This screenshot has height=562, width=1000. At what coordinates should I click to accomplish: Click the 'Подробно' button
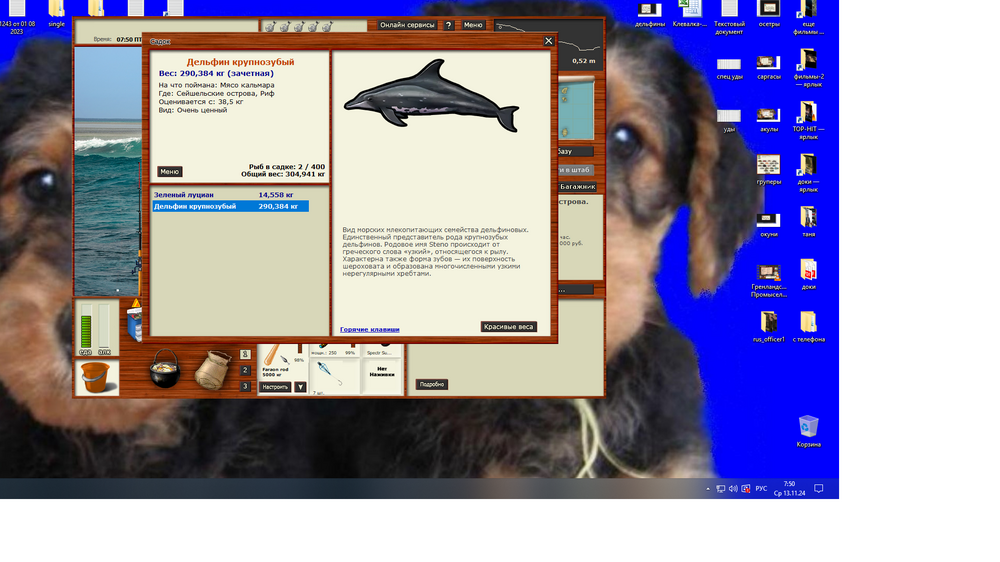coord(432,384)
